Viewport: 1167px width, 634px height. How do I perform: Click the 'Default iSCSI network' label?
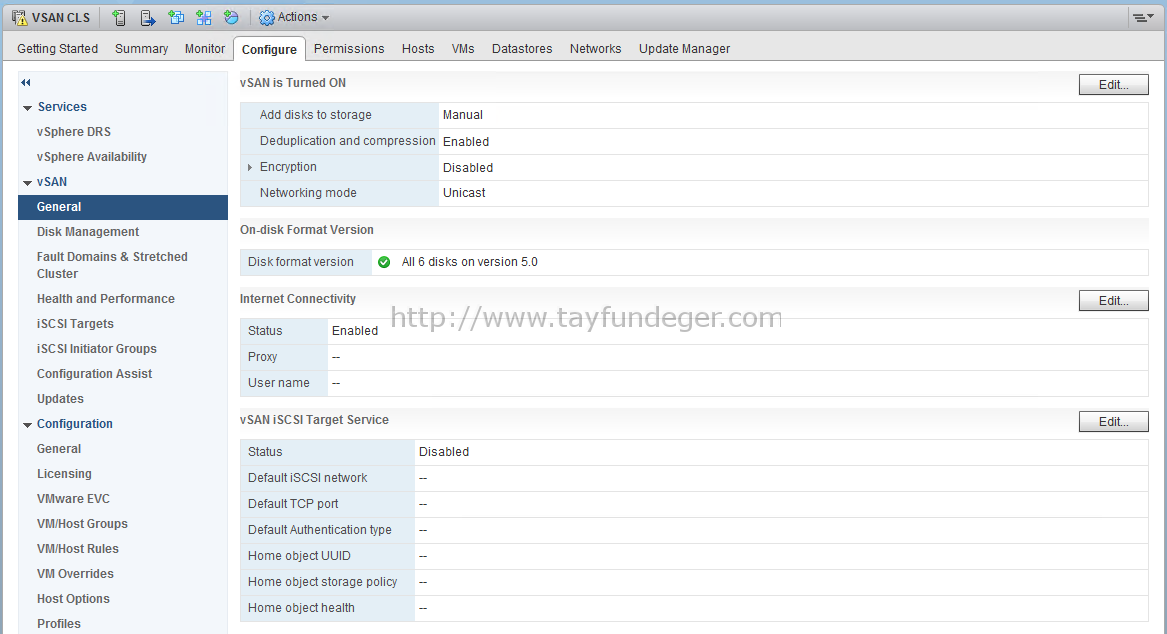pyautogui.click(x=307, y=478)
